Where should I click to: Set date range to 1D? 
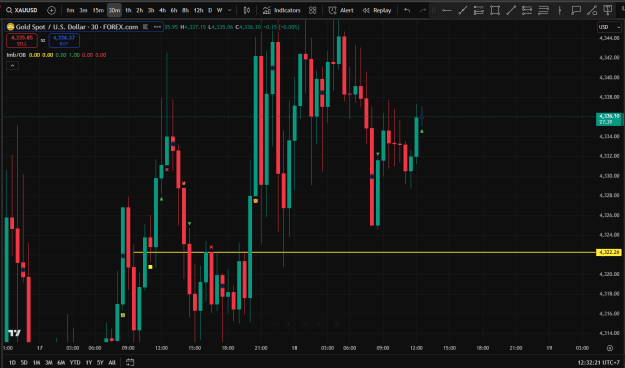tap(12, 362)
